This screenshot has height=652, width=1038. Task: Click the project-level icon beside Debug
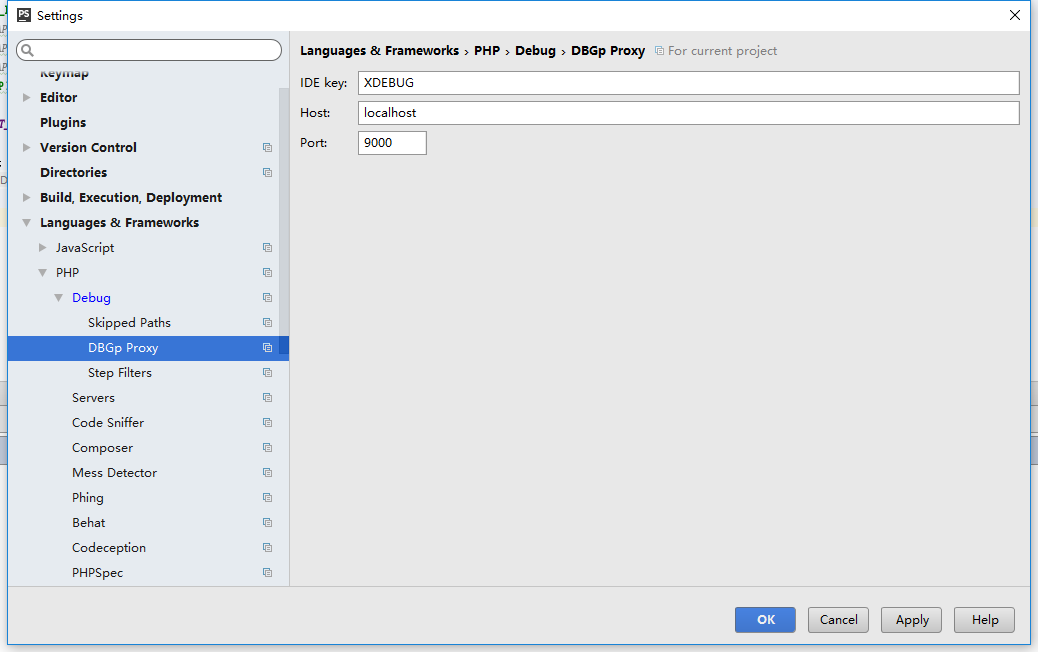coord(267,298)
